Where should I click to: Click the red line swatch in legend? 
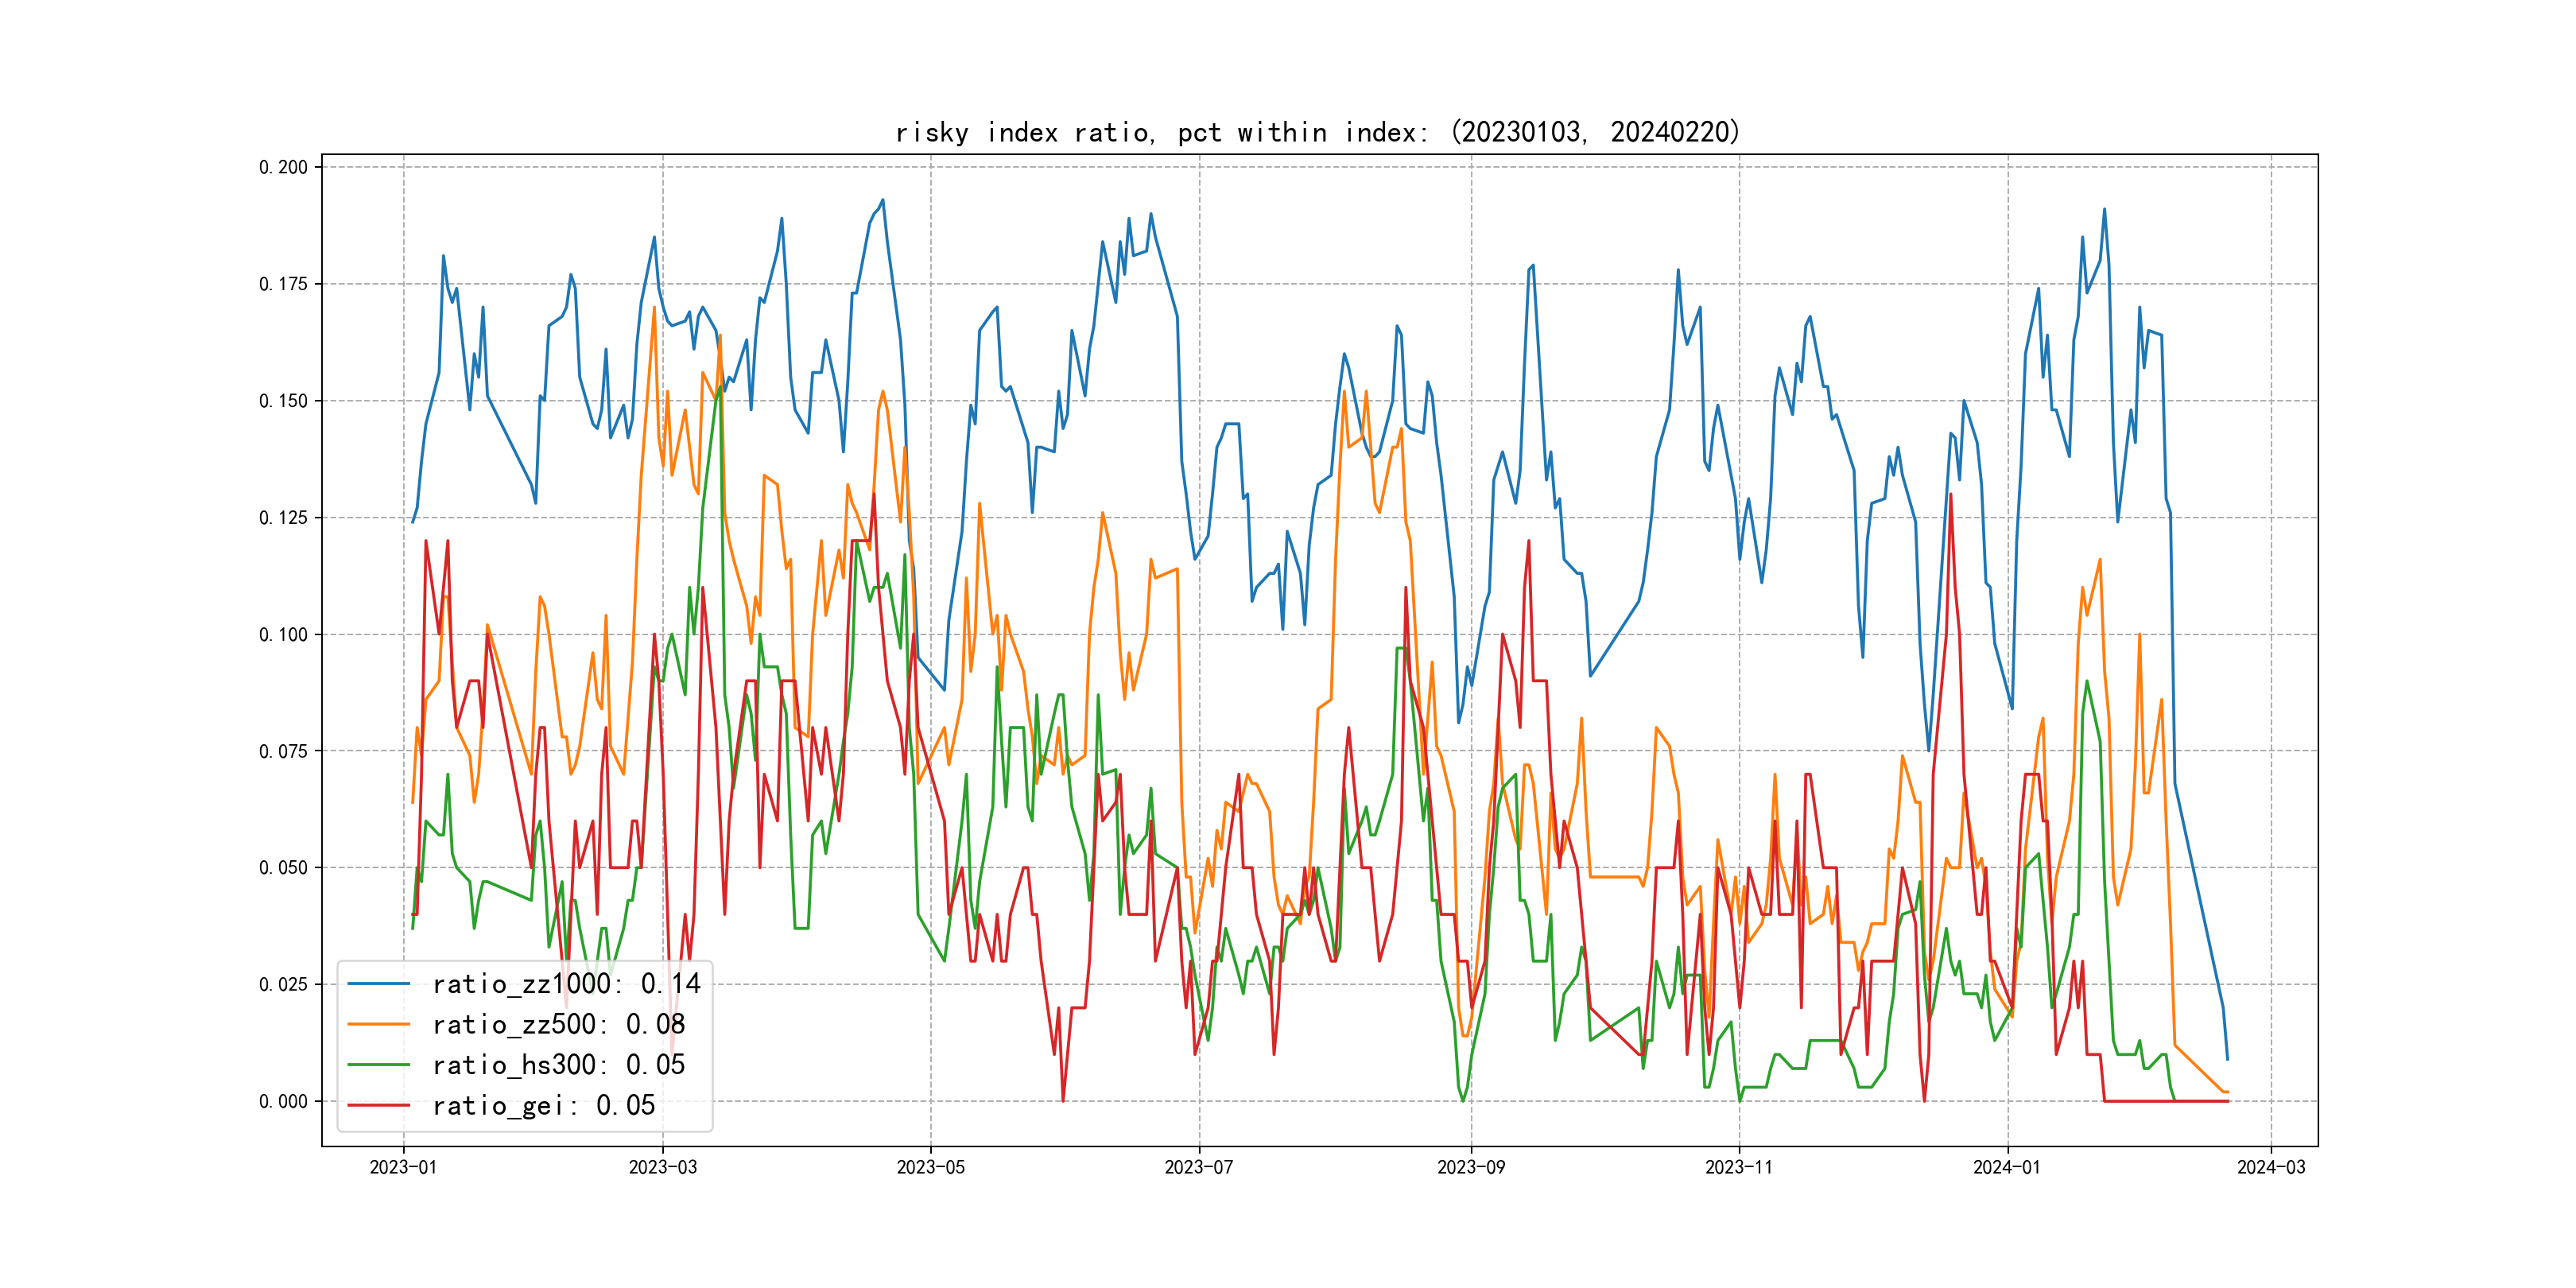click(378, 1106)
